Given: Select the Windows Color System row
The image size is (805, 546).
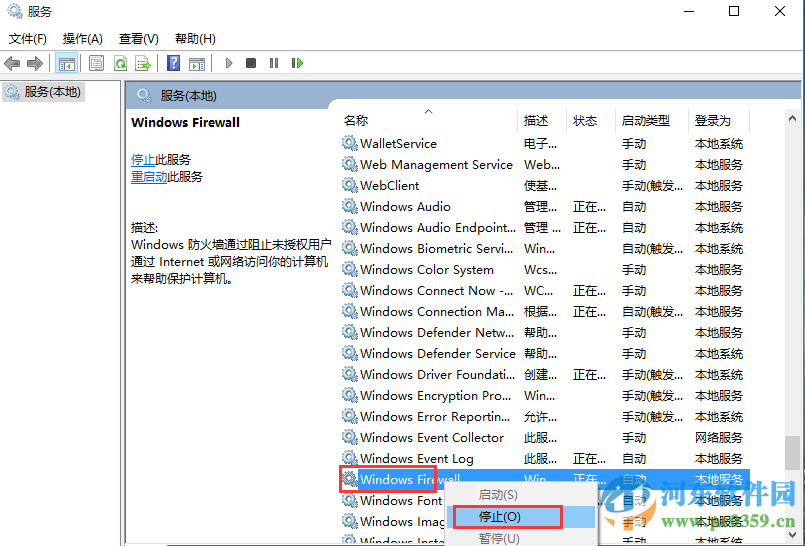Looking at the screenshot, I should coord(544,270).
